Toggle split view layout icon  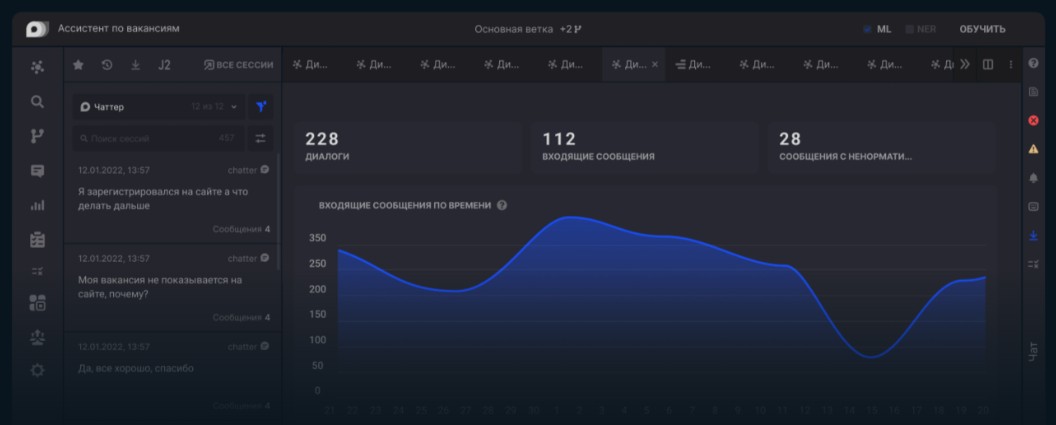pos(988,65)
